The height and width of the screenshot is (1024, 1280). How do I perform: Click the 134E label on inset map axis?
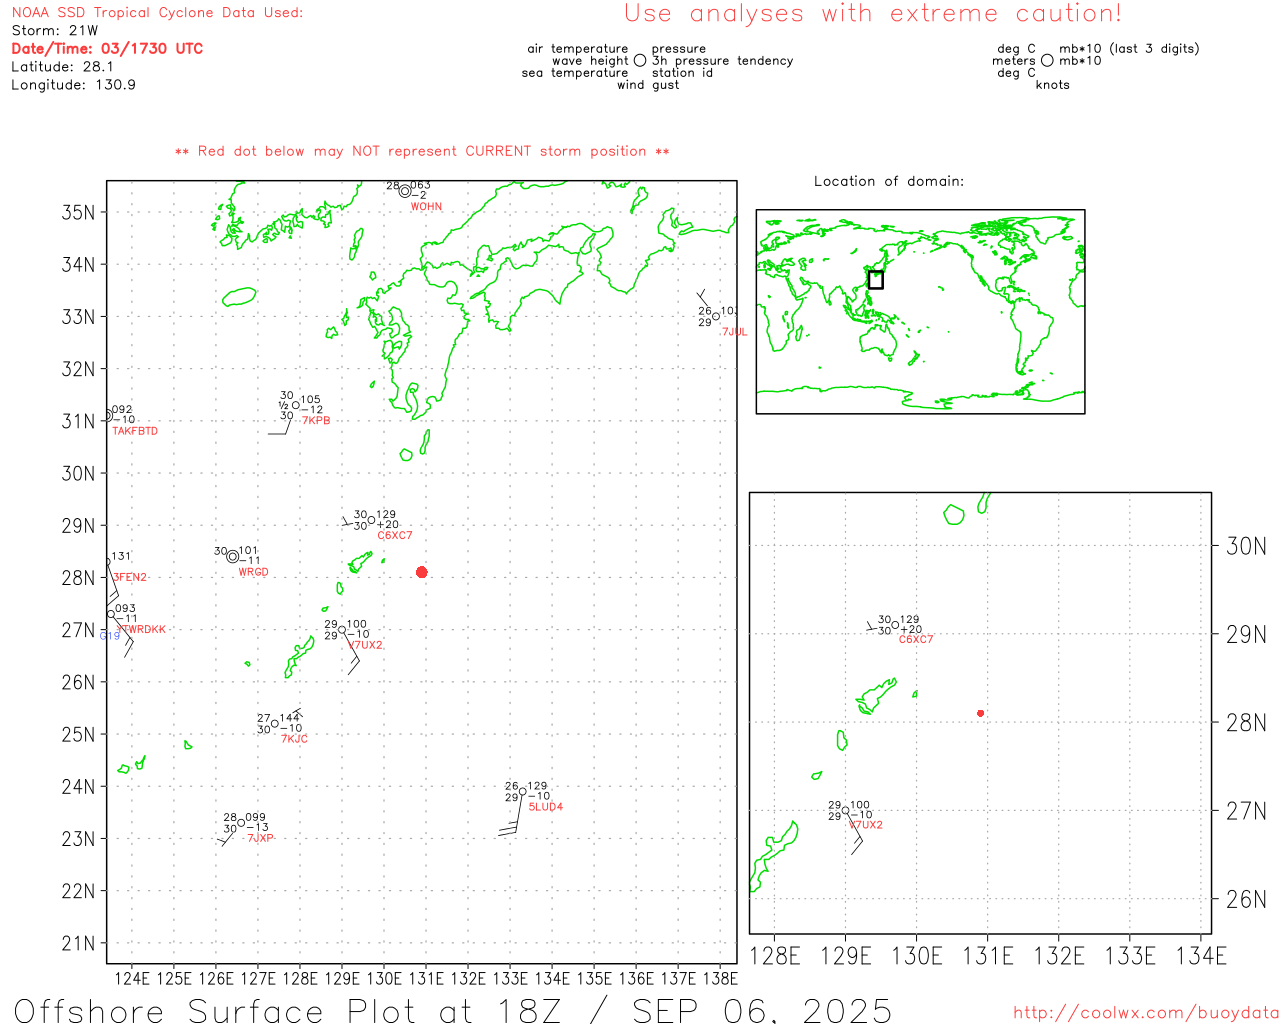(1201, 956)
